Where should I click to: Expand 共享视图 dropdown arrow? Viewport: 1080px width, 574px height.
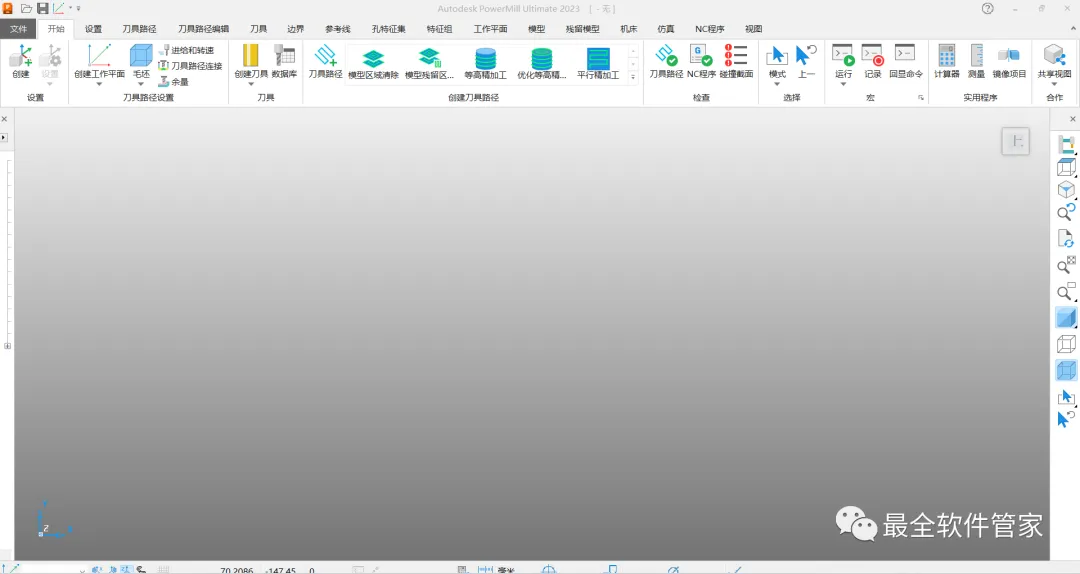point(1055,84)
